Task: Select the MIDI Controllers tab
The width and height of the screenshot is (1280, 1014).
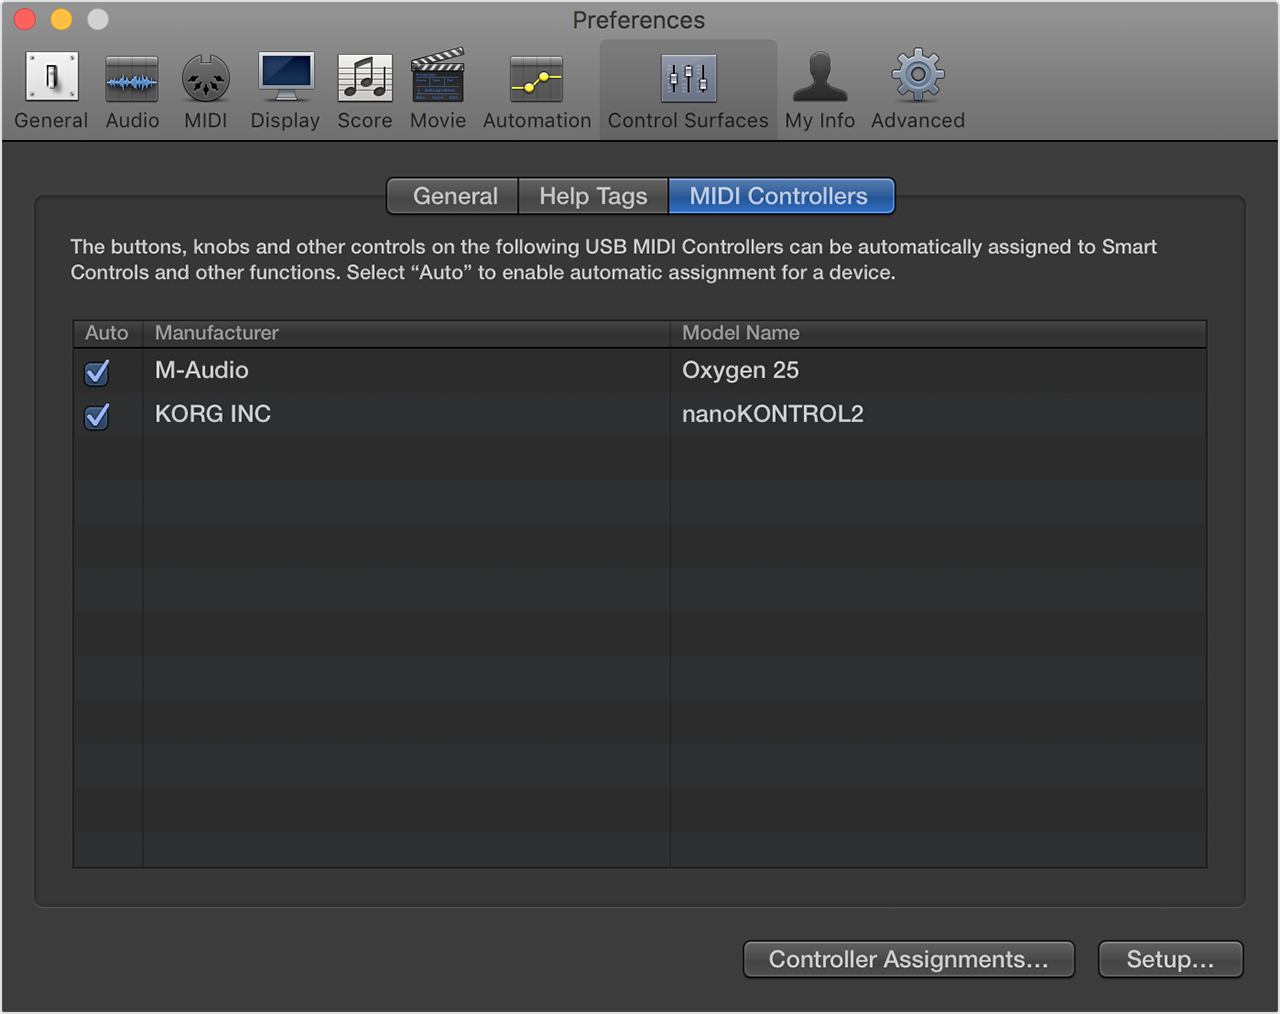Action: [780, 196]
